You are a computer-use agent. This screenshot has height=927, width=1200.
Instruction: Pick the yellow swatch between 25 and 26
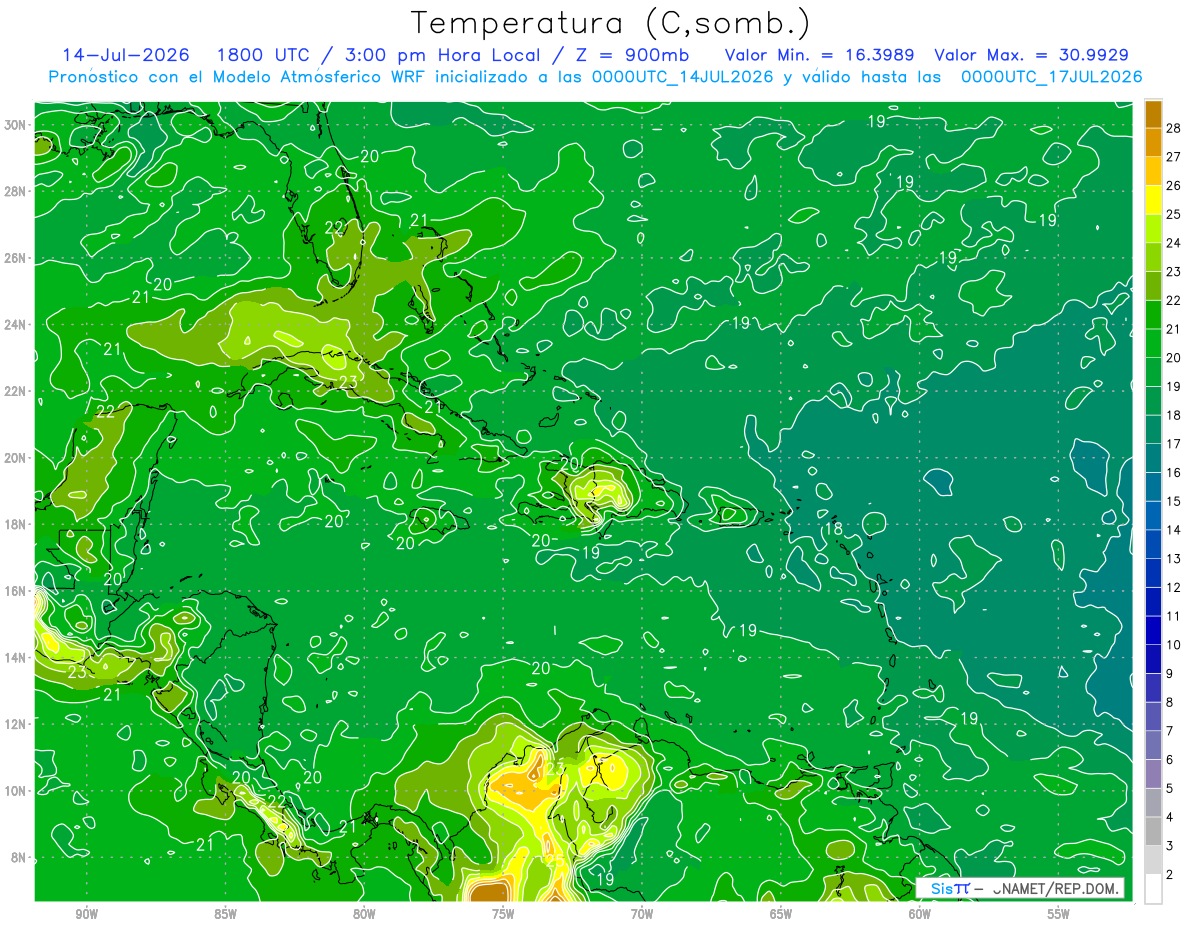tap(1153, 200)
